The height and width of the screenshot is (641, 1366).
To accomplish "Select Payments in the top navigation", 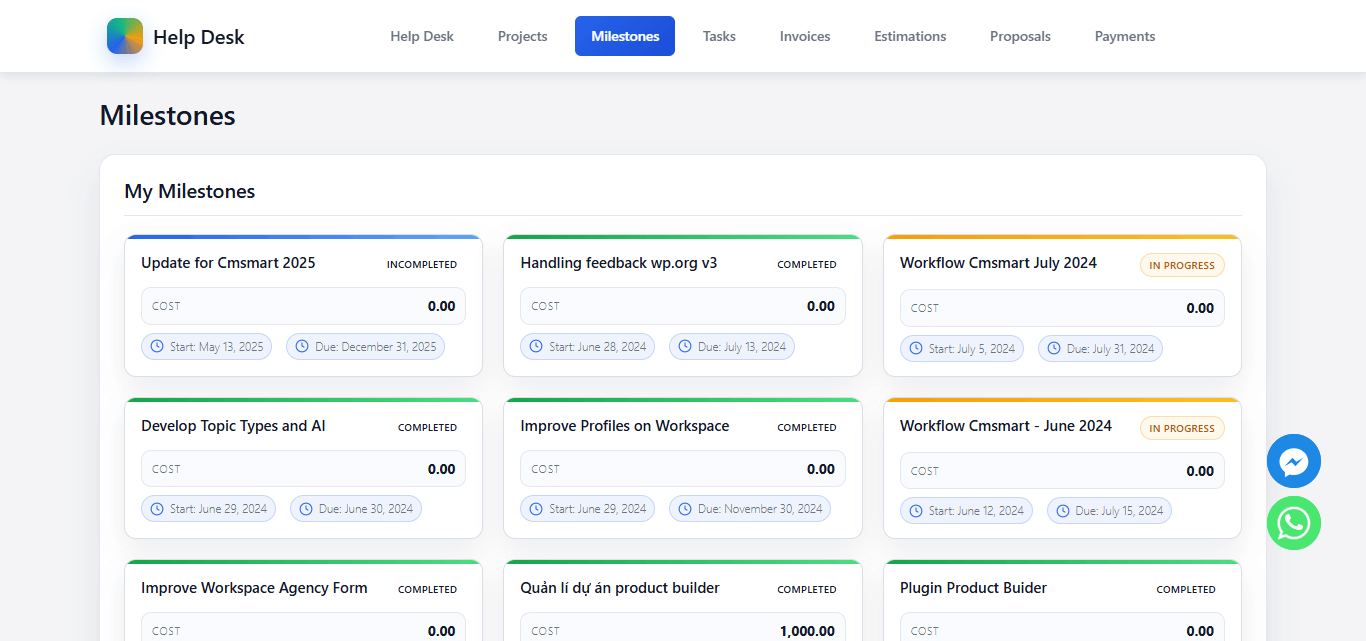I will 1125,36.
